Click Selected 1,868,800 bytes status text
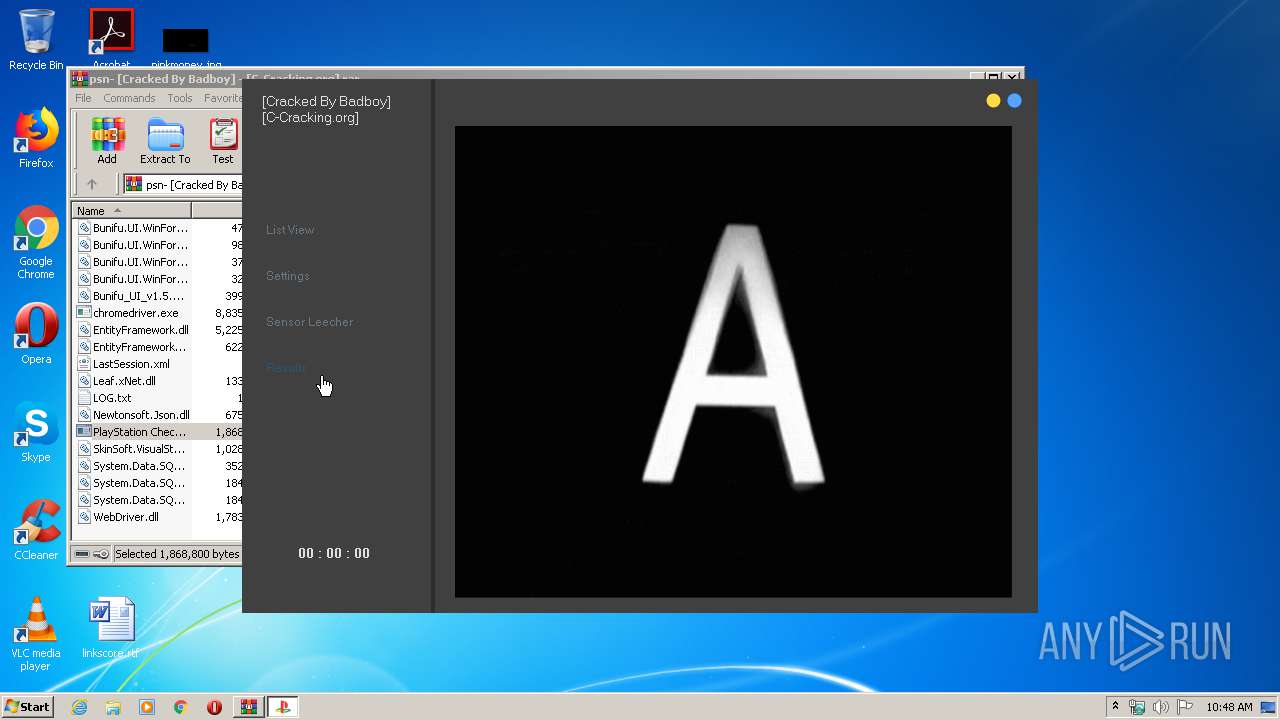The image size is (1280, 720). coord(177,554)
